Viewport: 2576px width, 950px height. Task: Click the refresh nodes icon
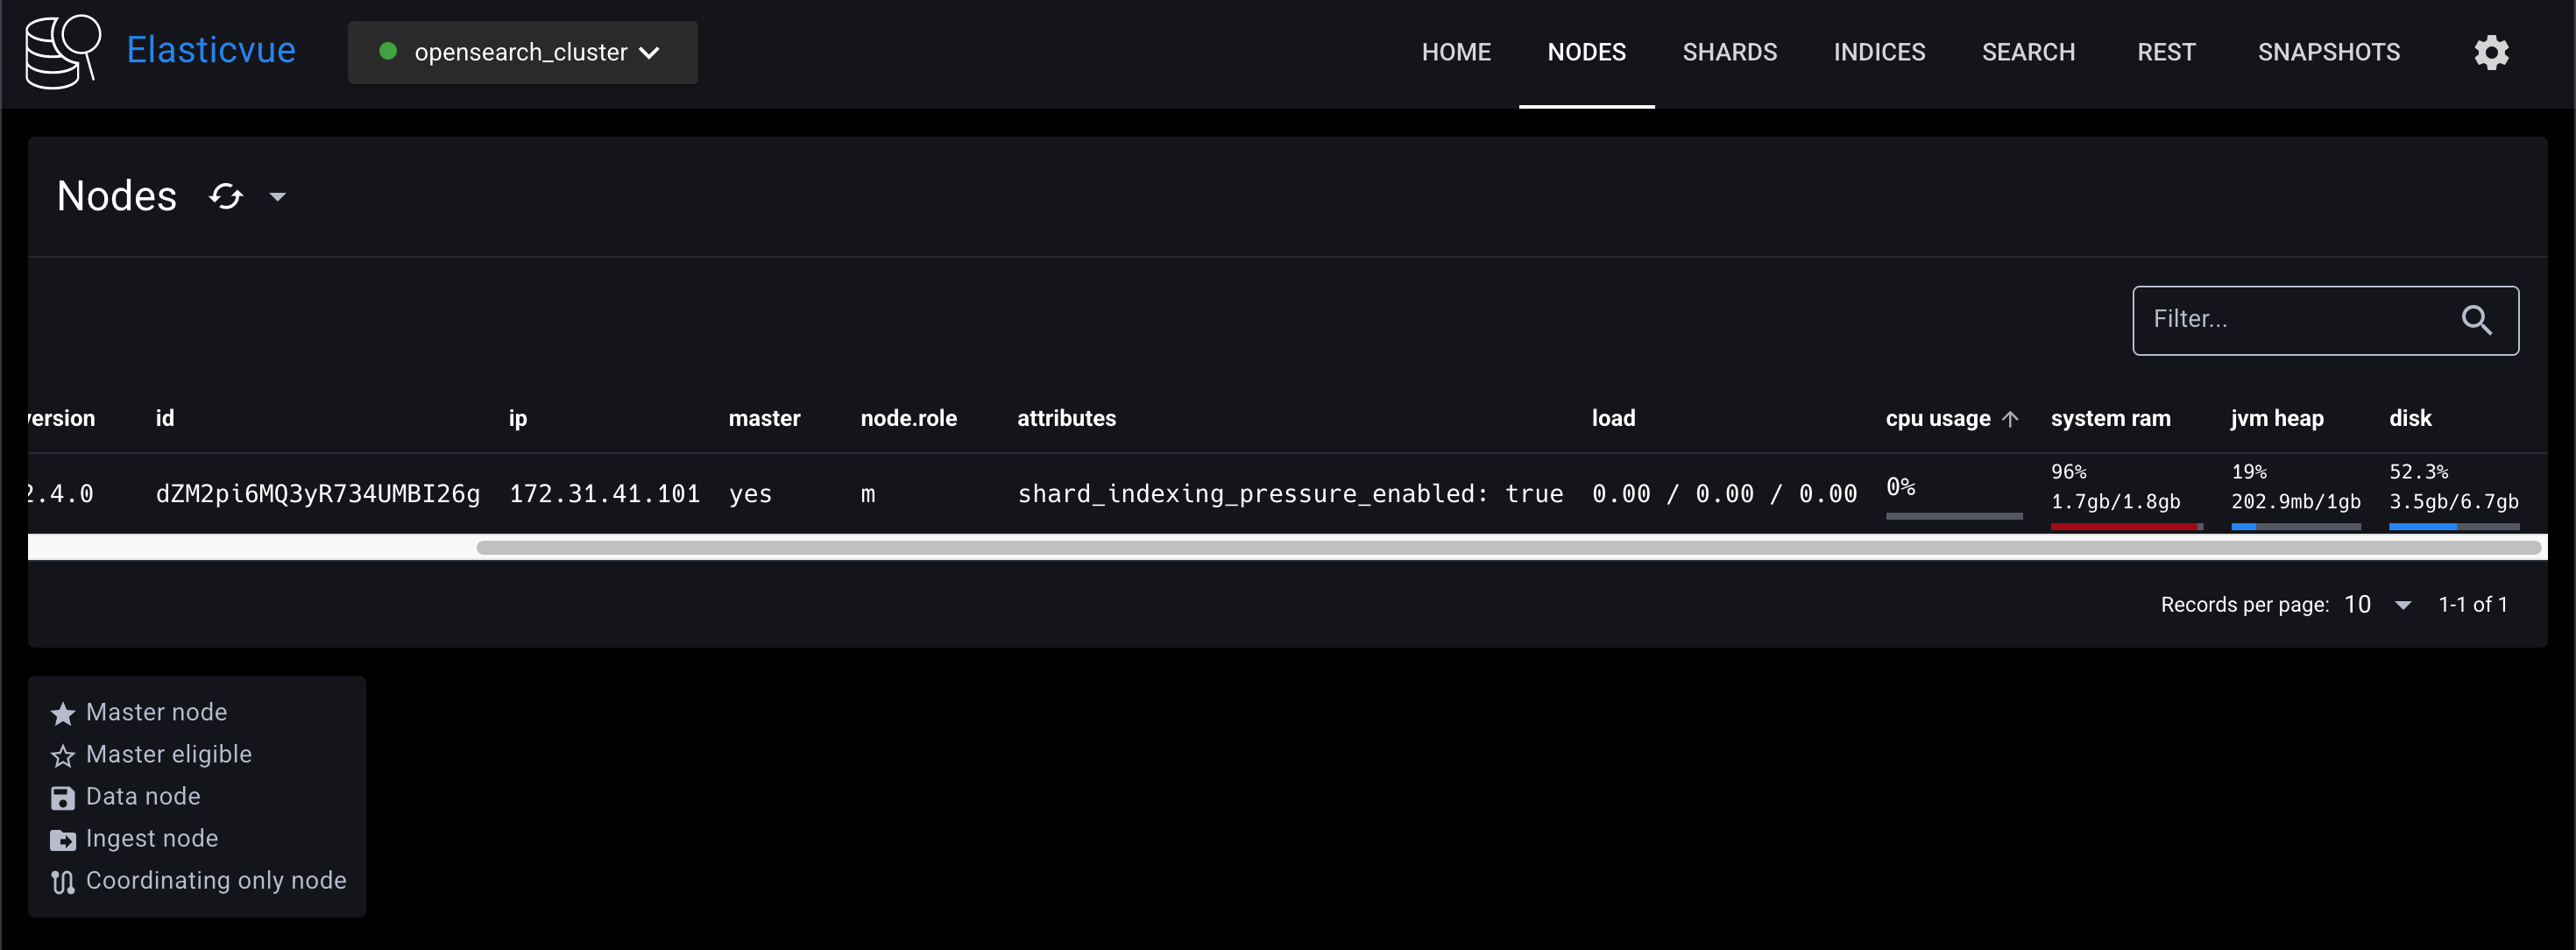tap(226, 197)
